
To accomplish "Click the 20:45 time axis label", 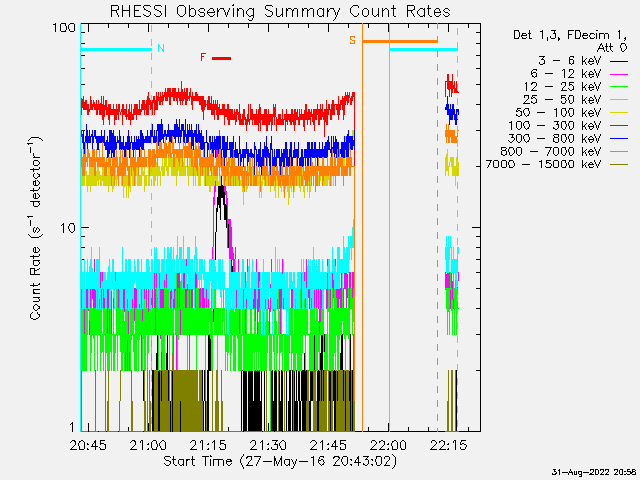I will coord(88,445).
